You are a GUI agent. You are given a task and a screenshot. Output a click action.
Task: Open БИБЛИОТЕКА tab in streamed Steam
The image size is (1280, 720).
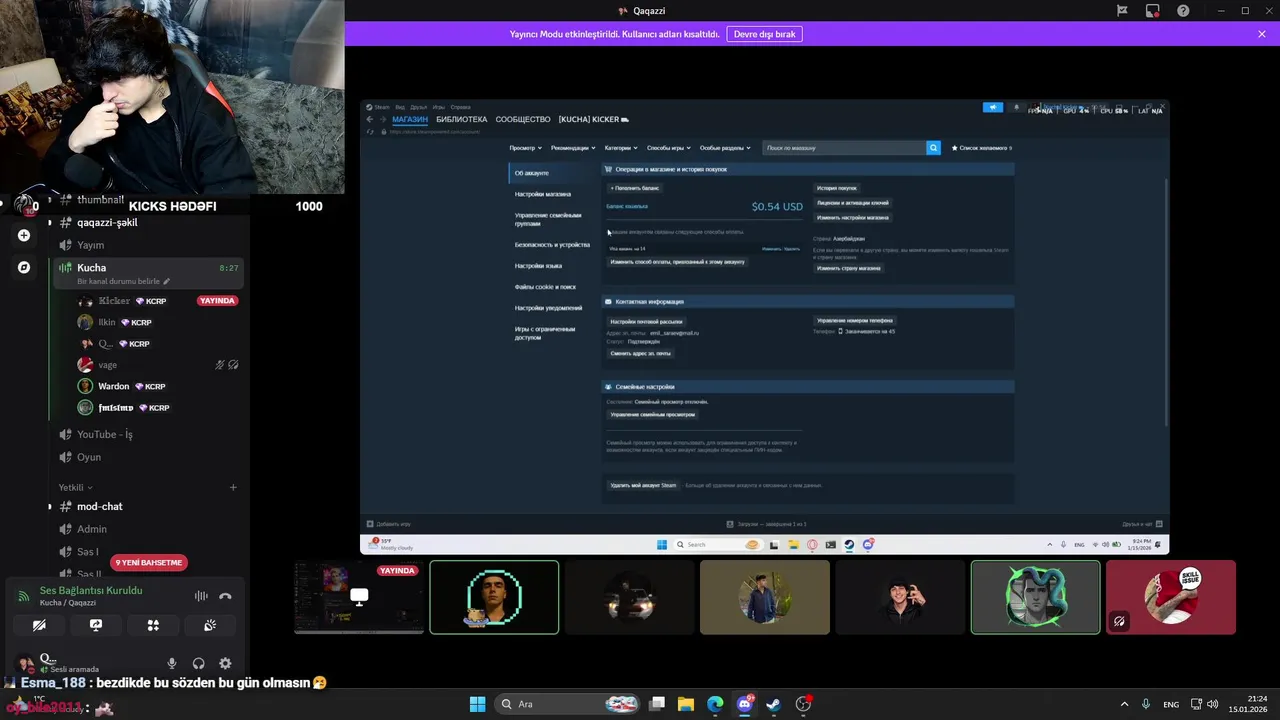tap(461, 119)
